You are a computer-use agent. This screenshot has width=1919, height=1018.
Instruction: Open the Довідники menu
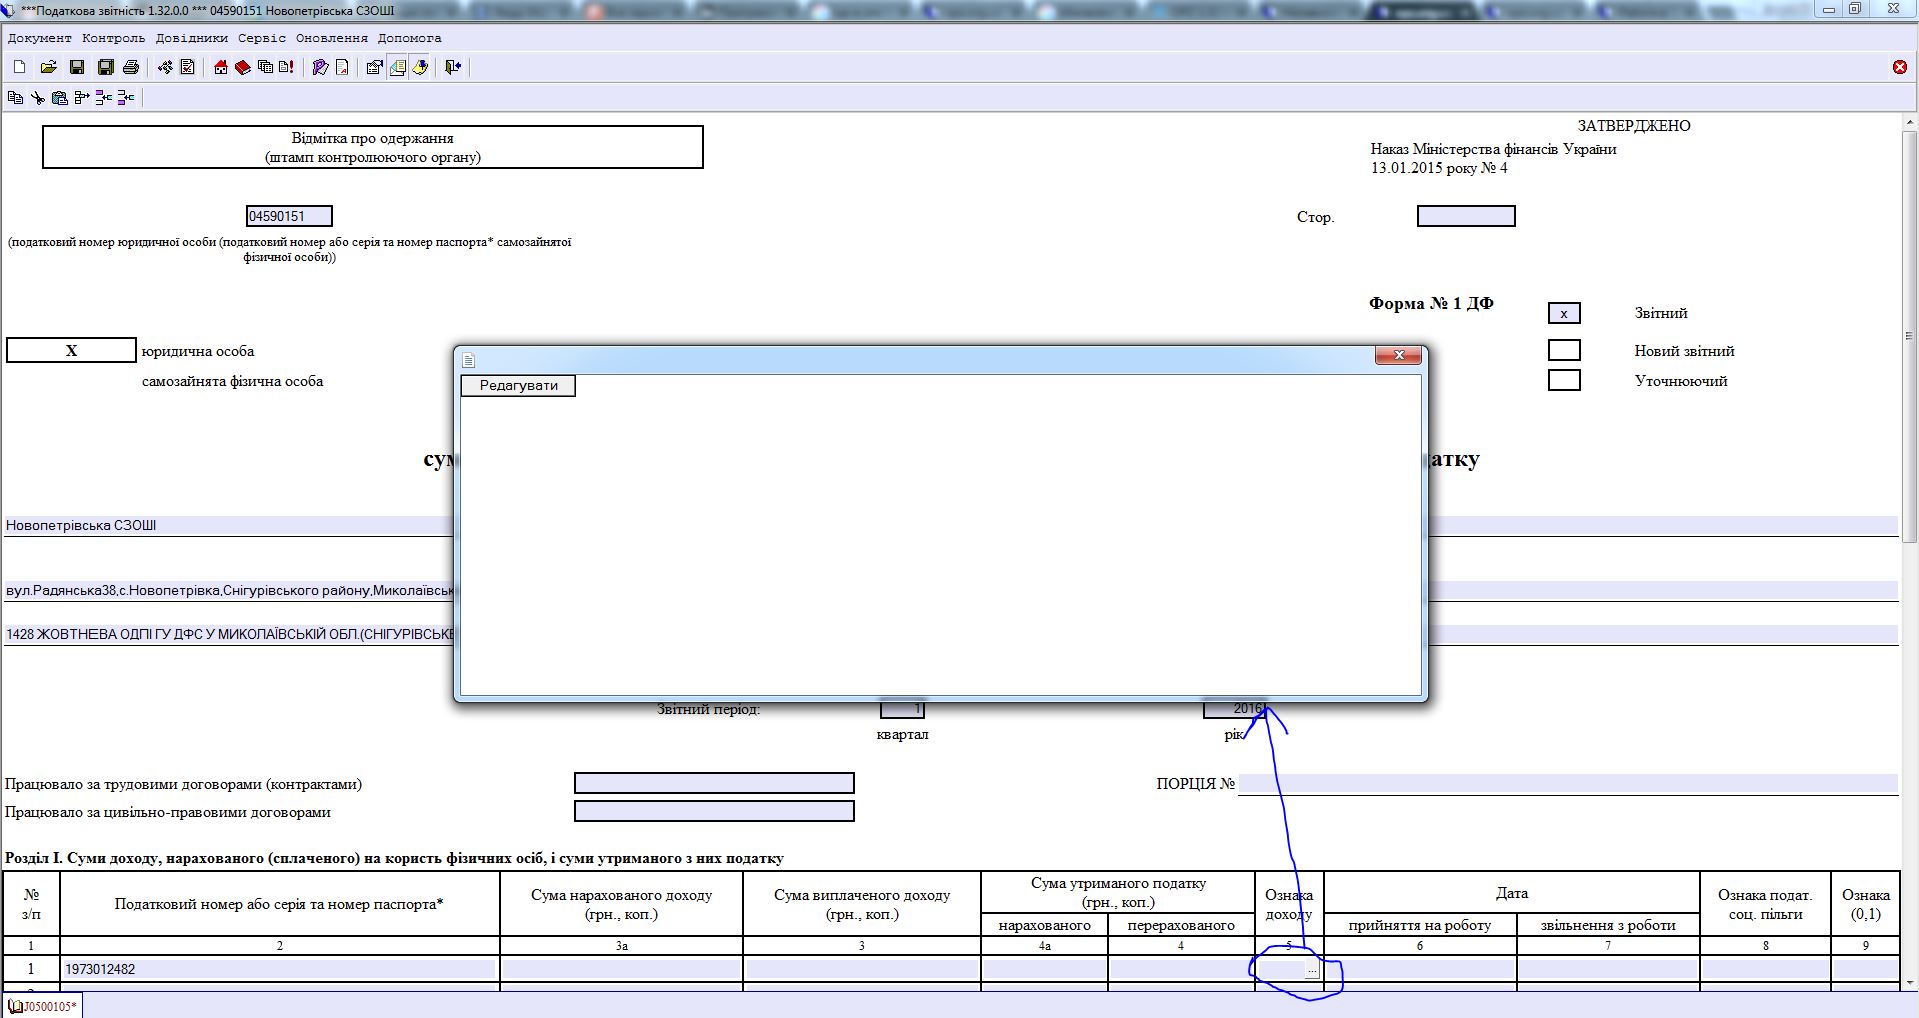191,38
